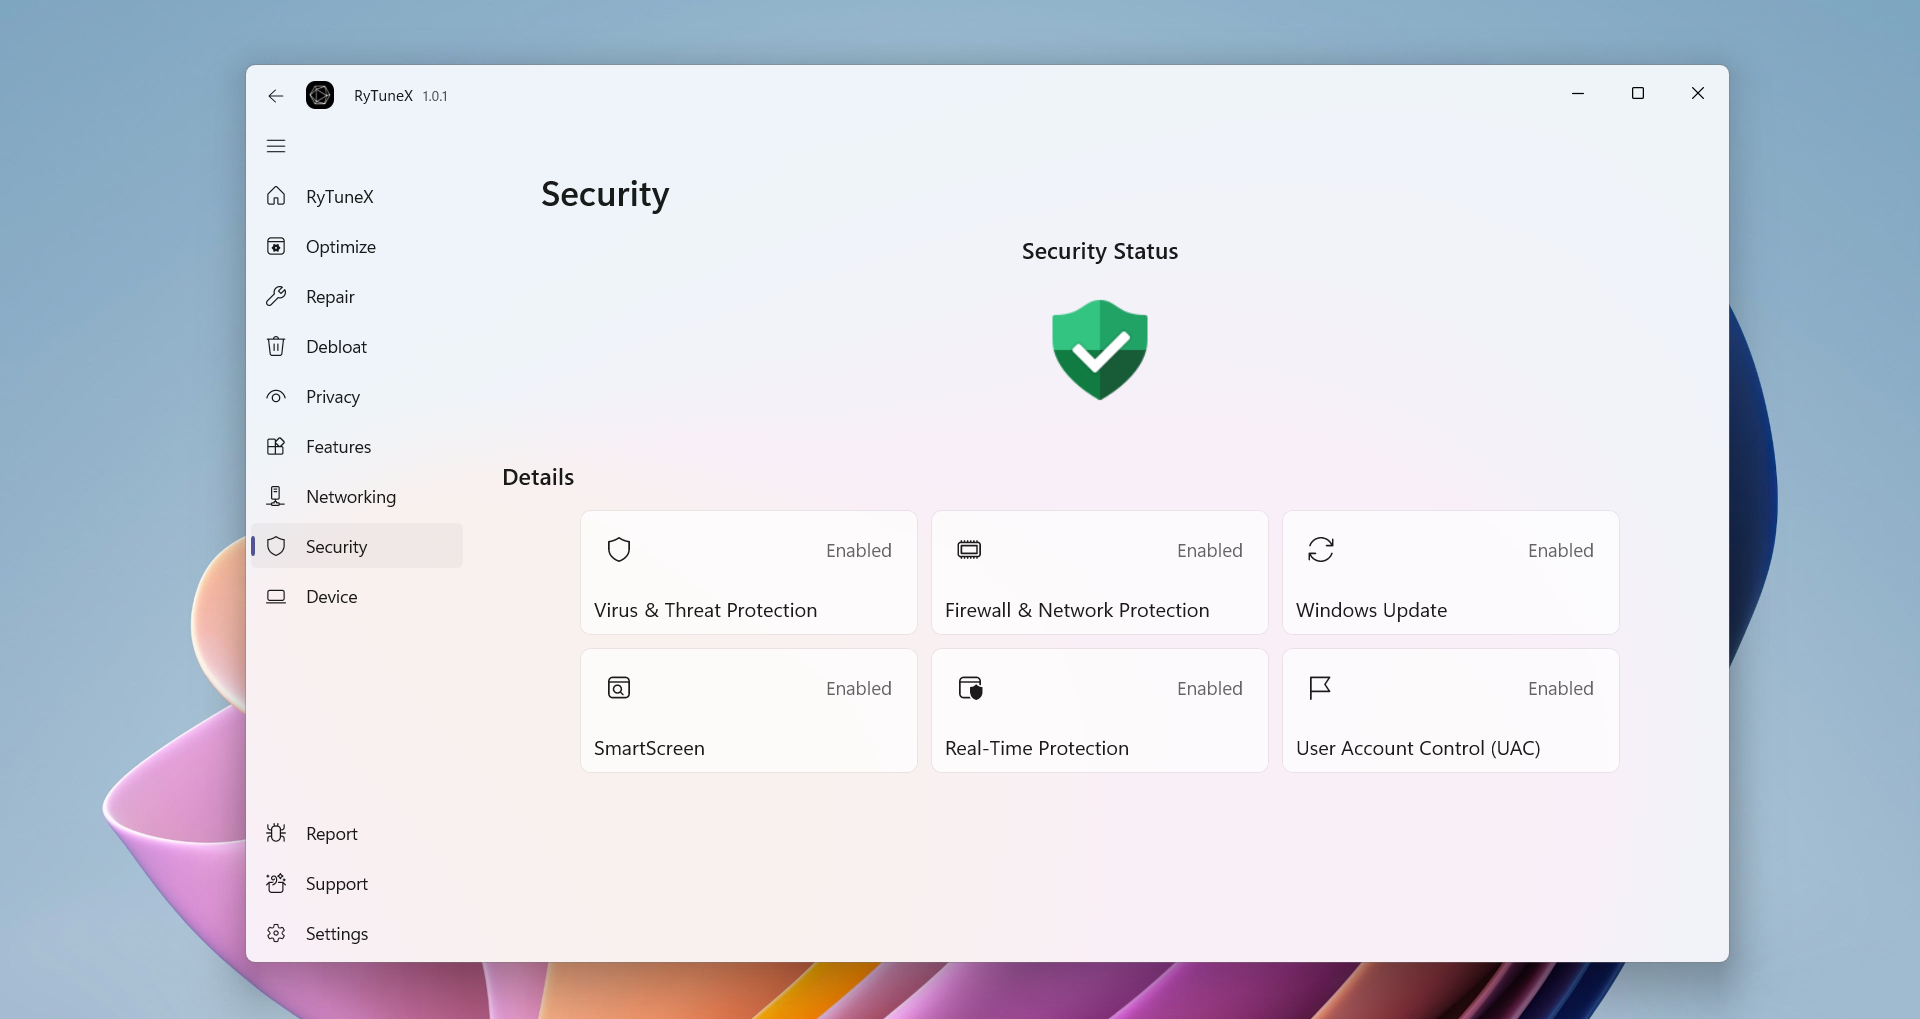
Task: Click the green security status shield
Action: [1100, 350]
